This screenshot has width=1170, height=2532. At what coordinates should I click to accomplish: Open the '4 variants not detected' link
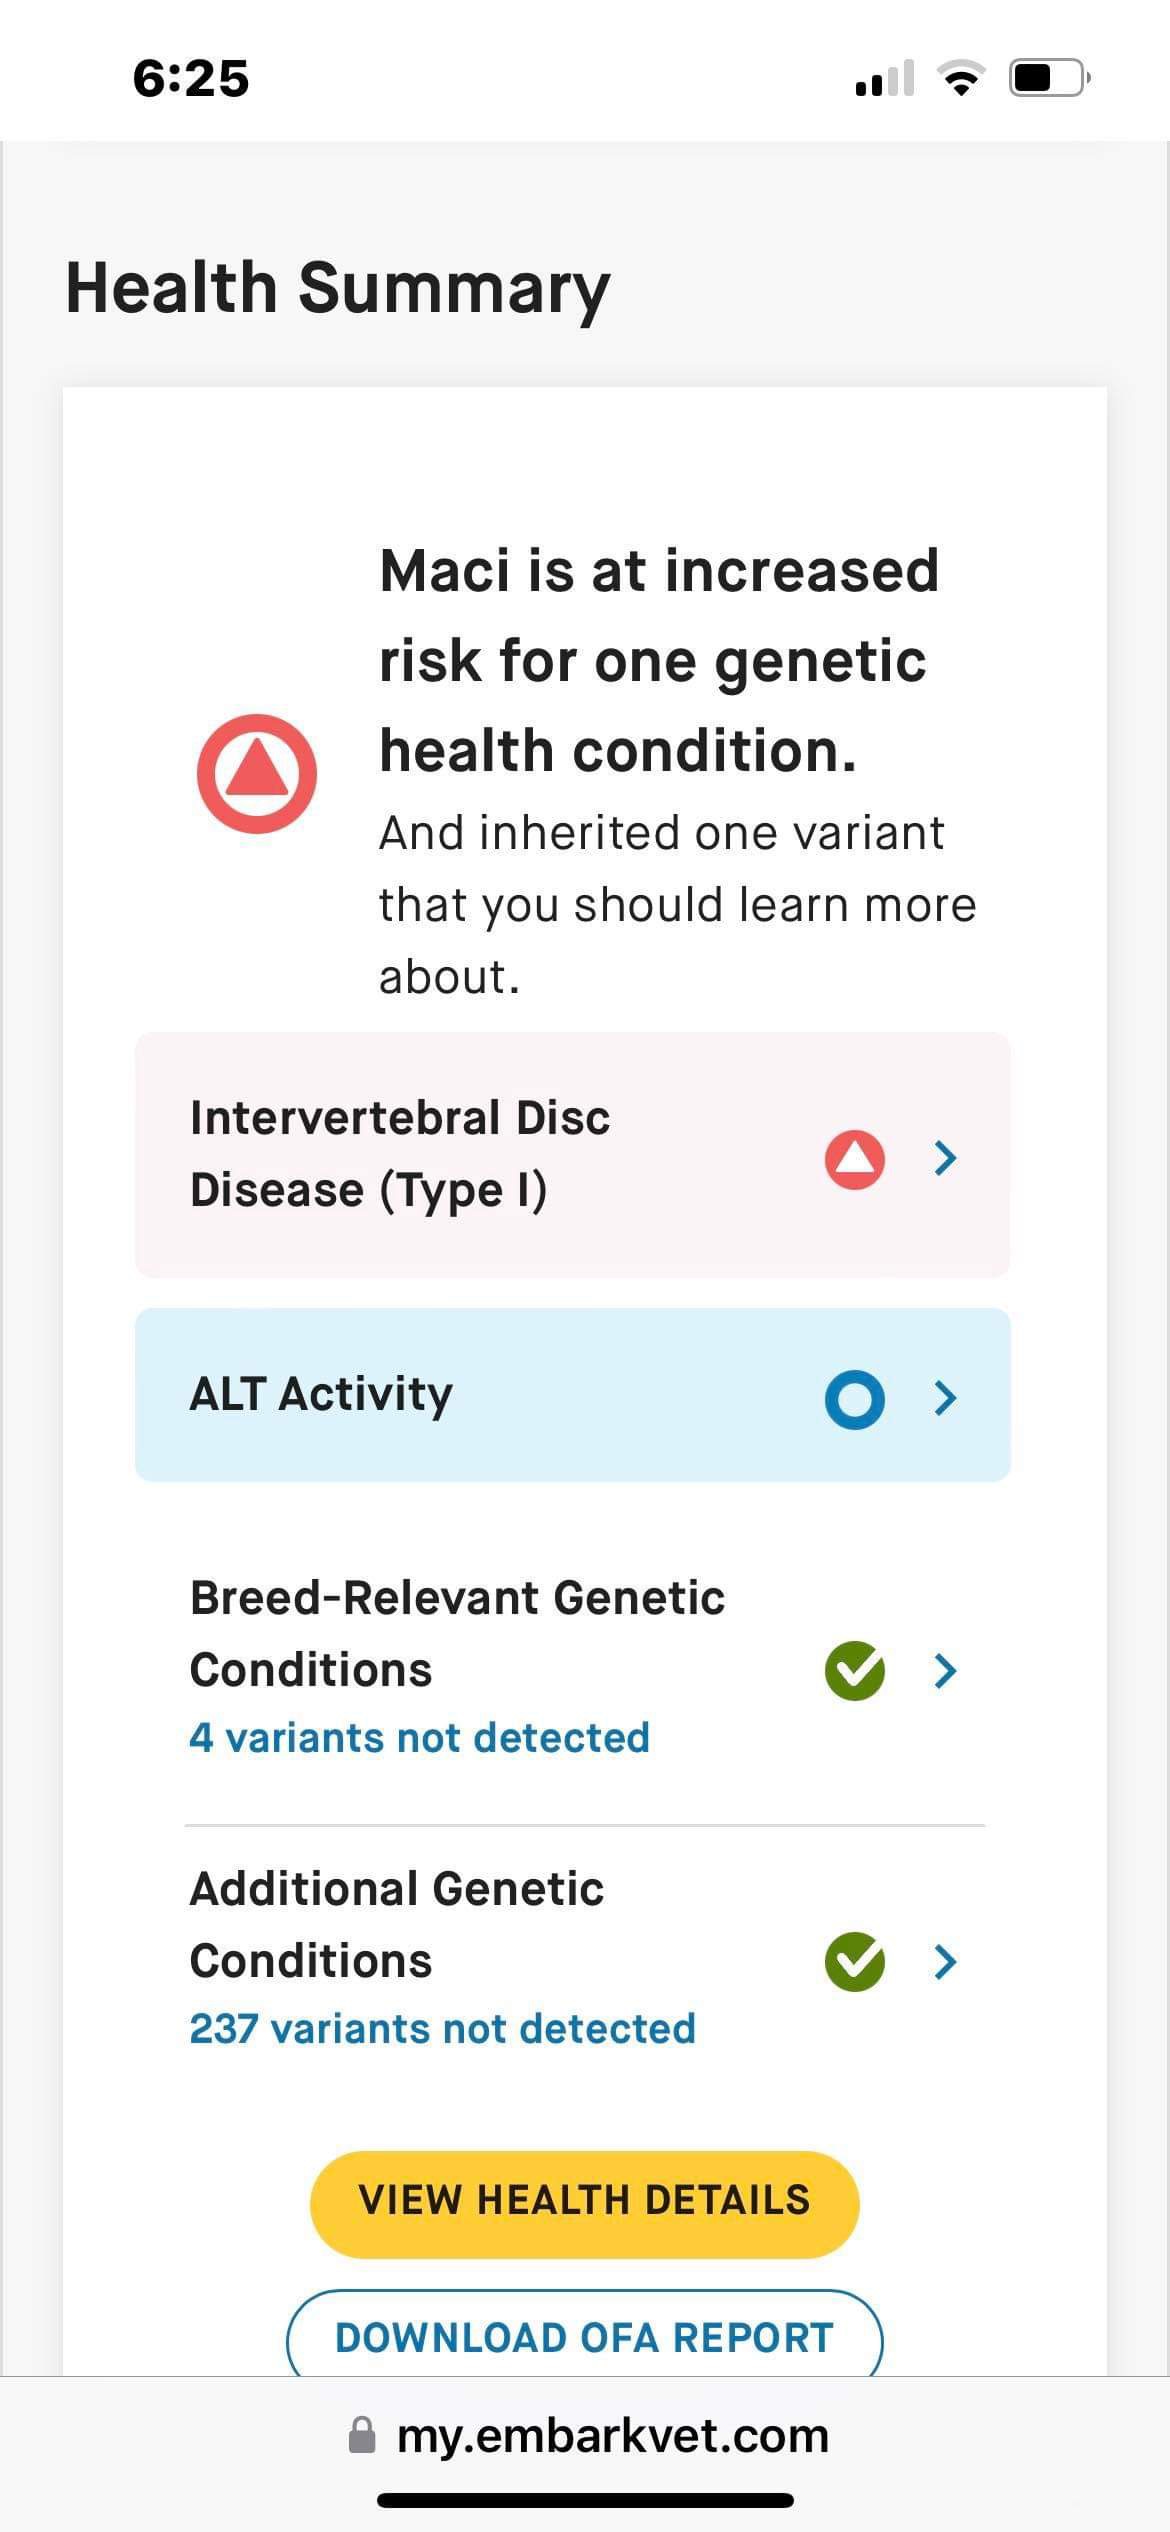point(419,1738)
